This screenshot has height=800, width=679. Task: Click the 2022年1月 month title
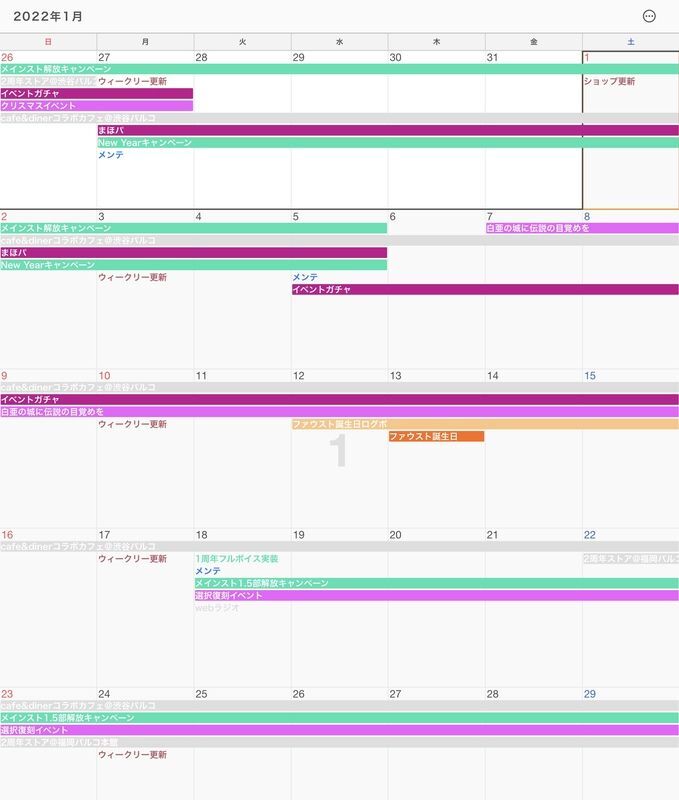[x=49, y=17]
